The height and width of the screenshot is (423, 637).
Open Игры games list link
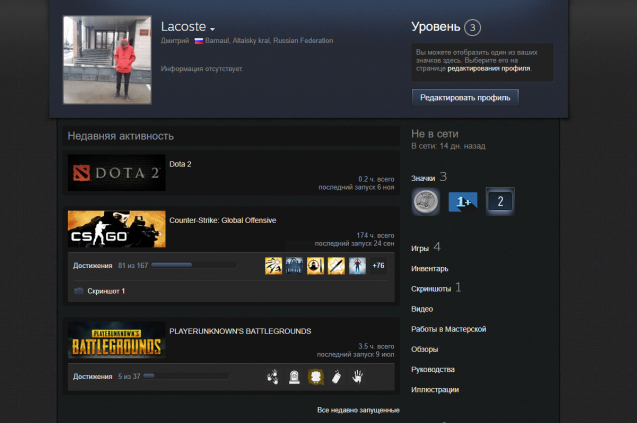[420, 247]
